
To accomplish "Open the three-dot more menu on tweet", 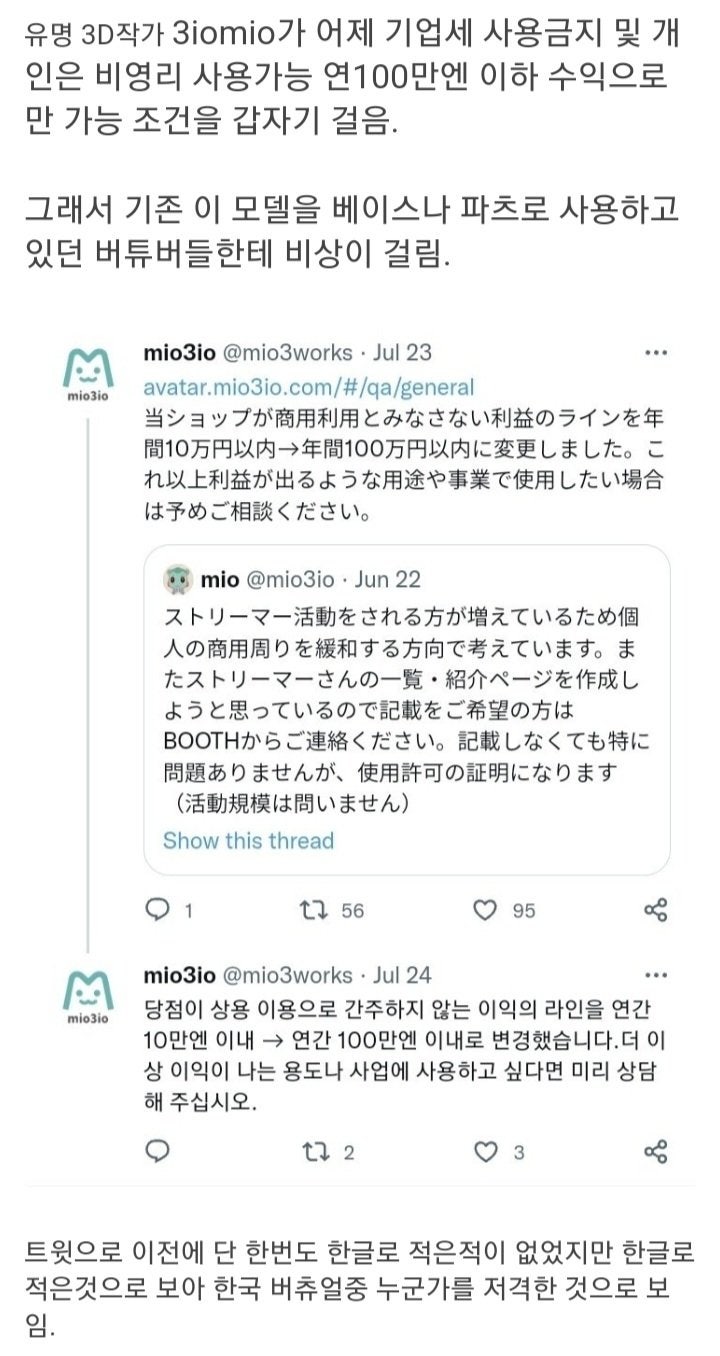I will [656, 353].
